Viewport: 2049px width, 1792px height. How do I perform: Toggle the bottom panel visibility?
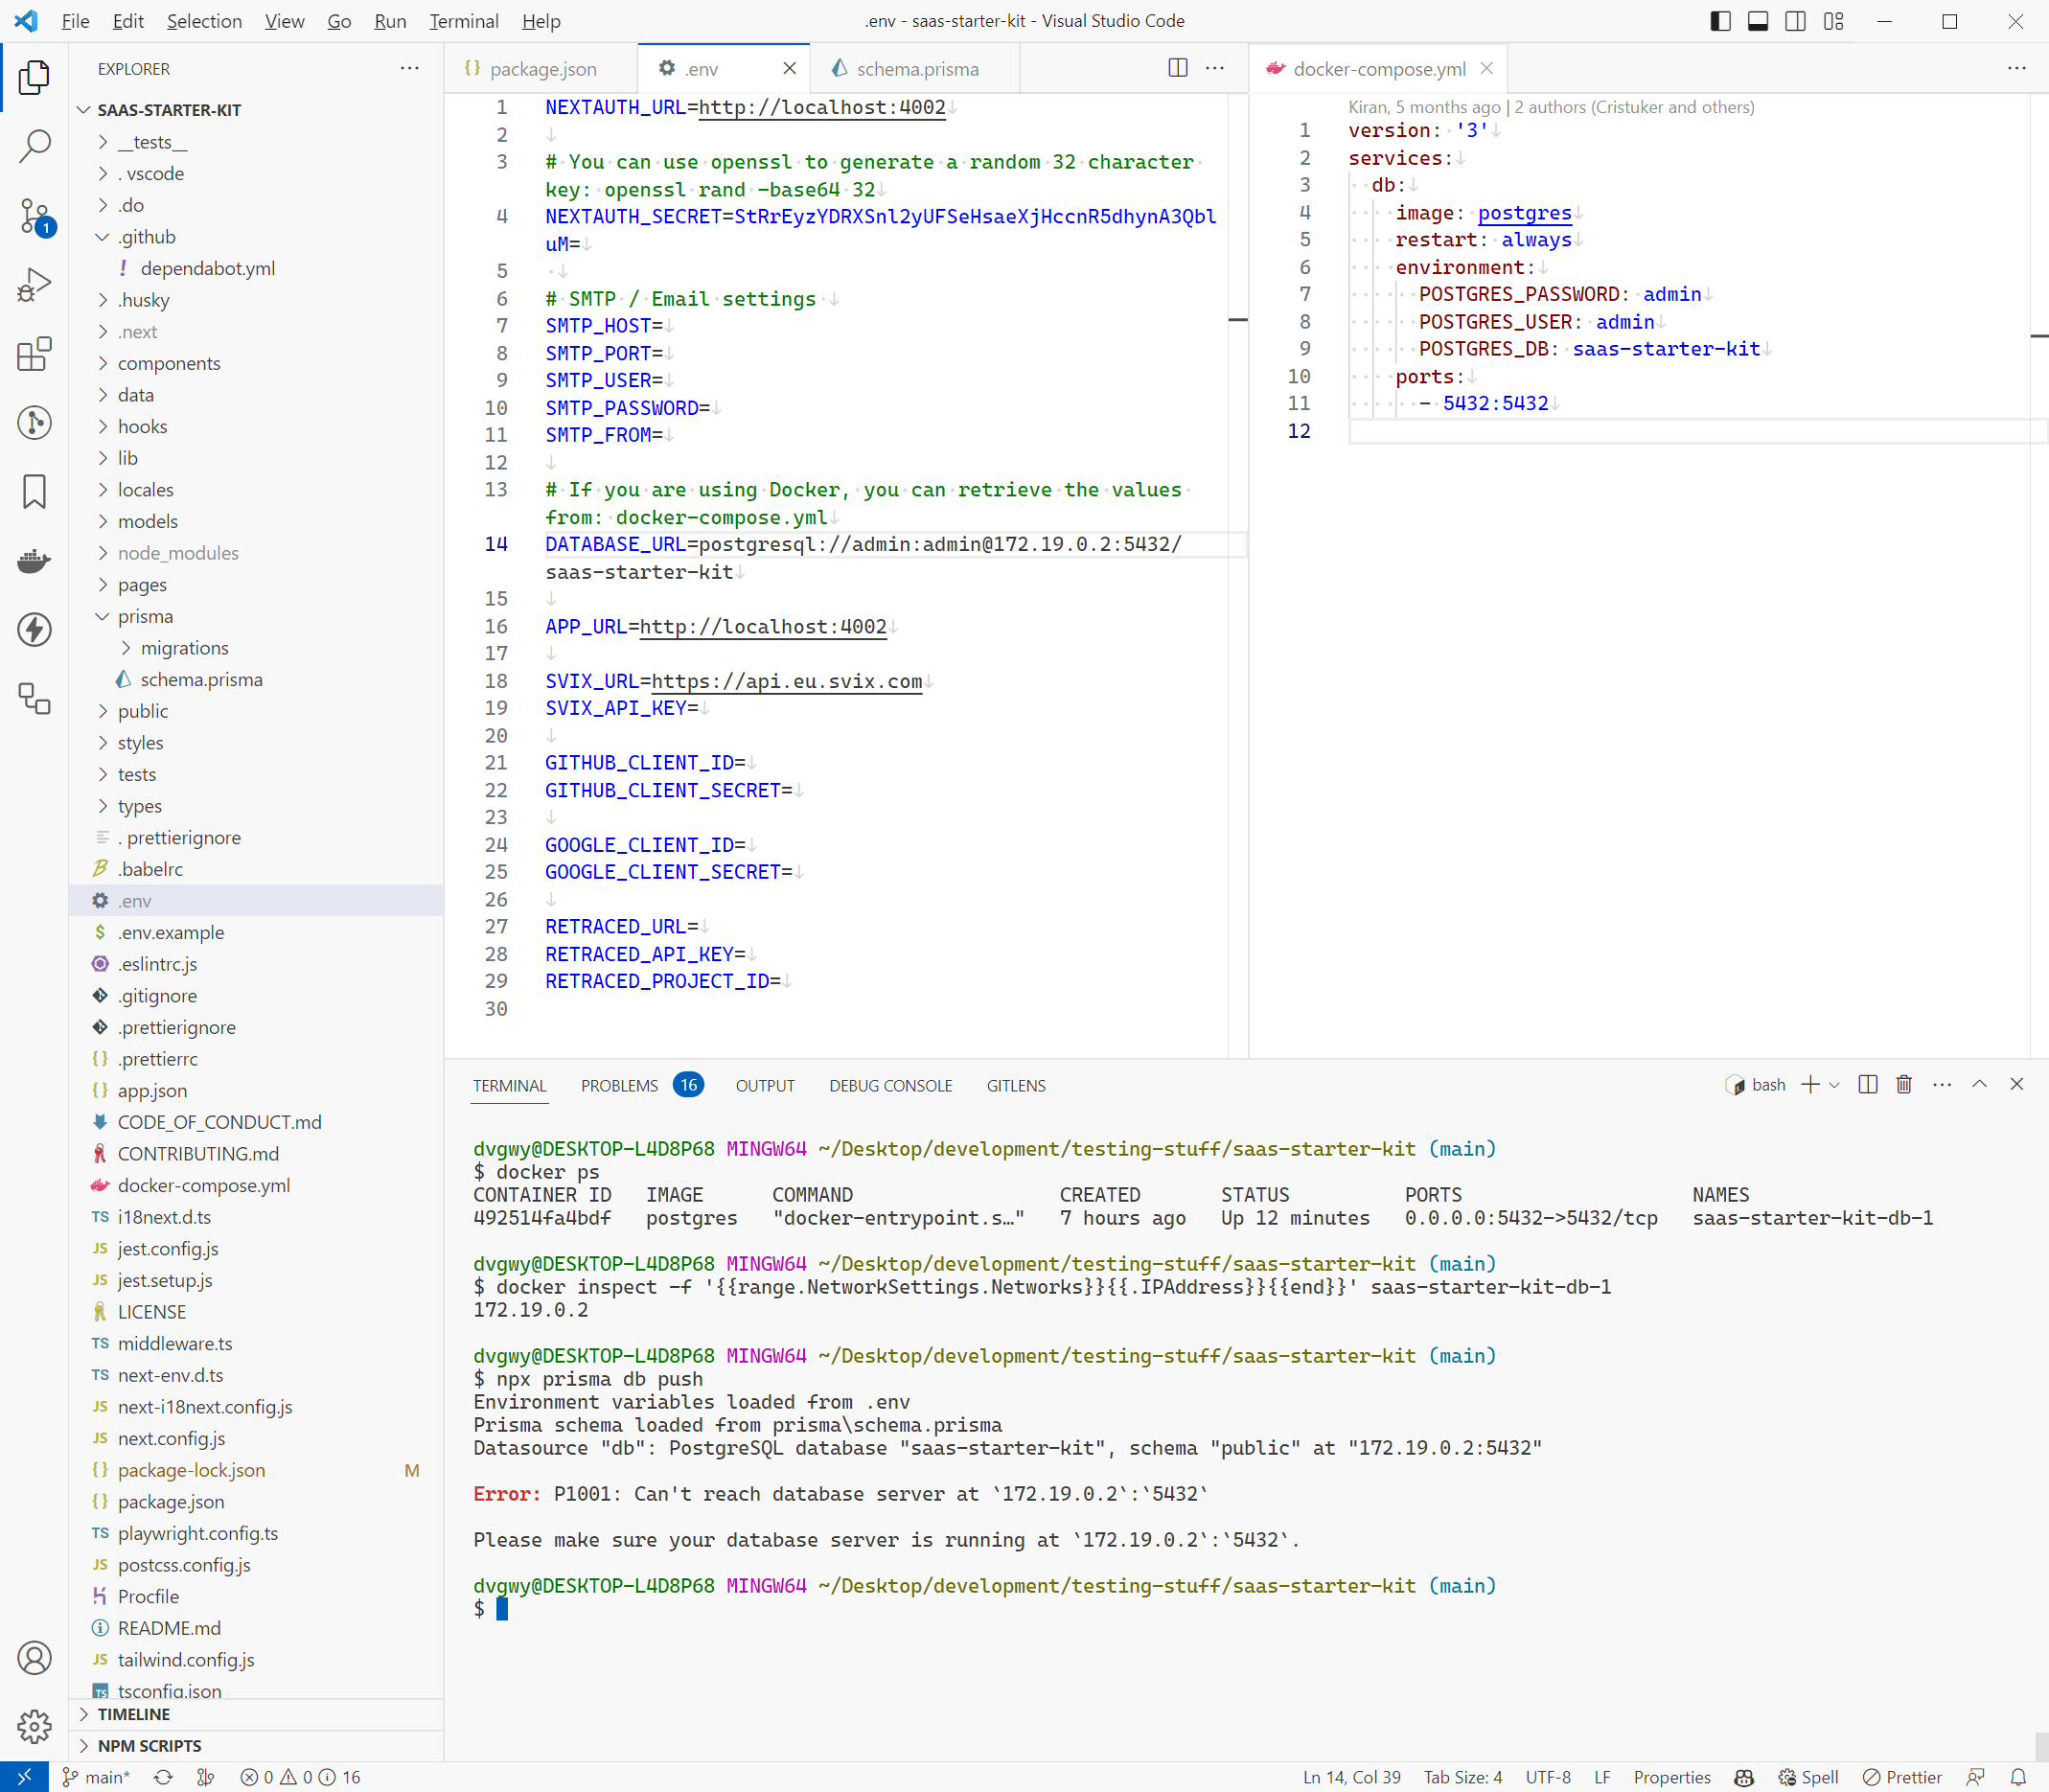pyautogui.click(x=1758, y=20)
